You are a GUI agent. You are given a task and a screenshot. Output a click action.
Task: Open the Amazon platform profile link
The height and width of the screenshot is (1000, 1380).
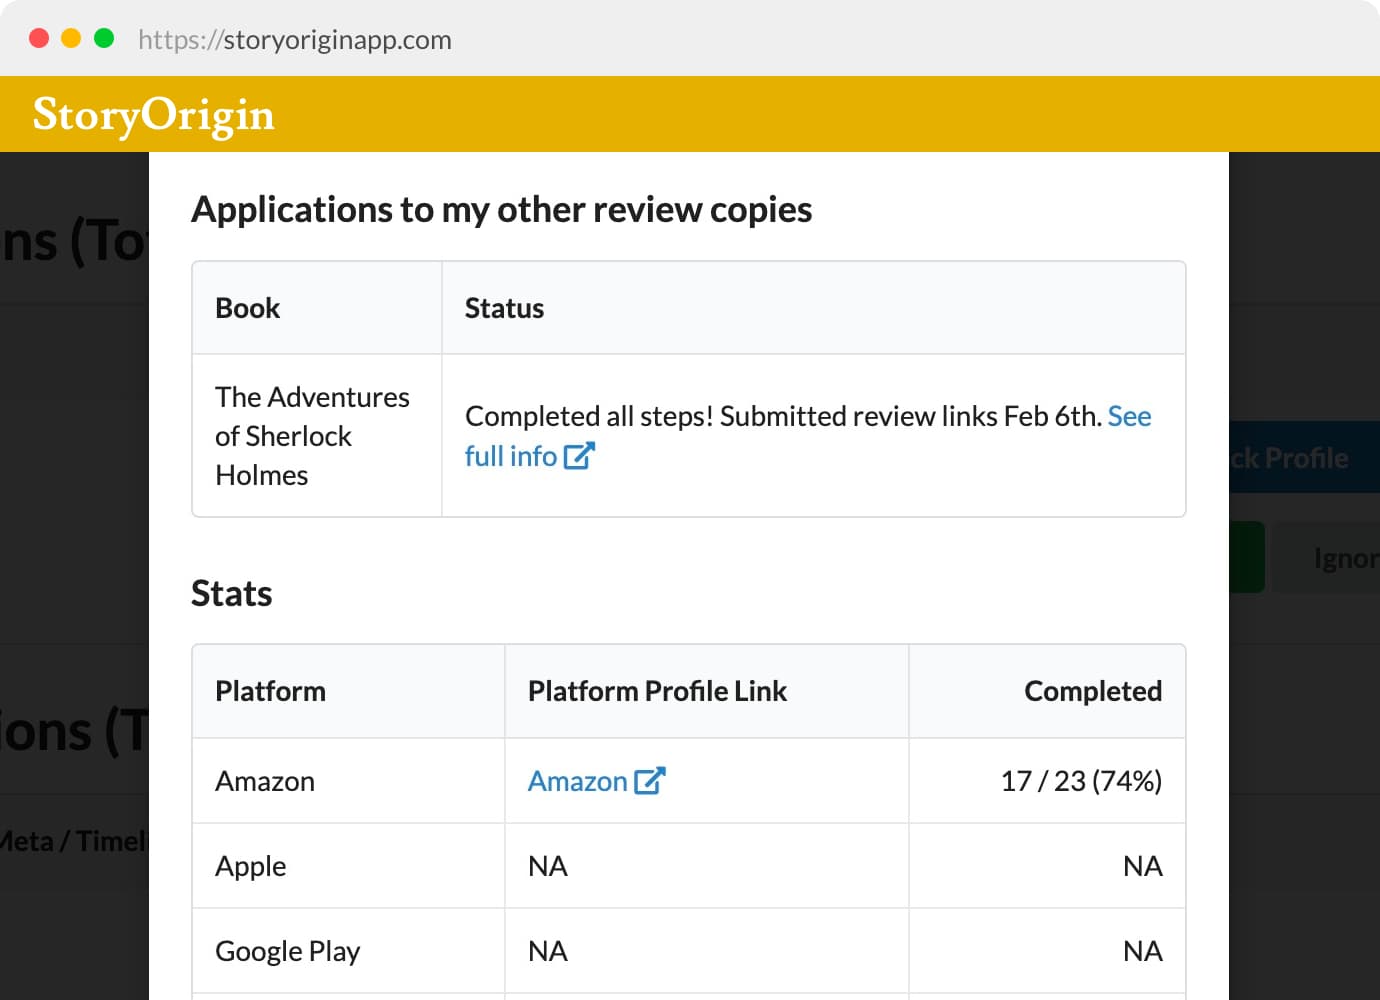(578, 781)
